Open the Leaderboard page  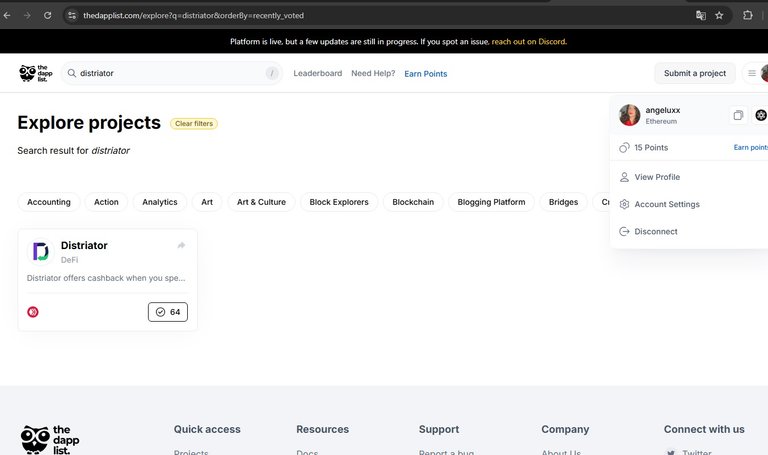click(318, 73)
